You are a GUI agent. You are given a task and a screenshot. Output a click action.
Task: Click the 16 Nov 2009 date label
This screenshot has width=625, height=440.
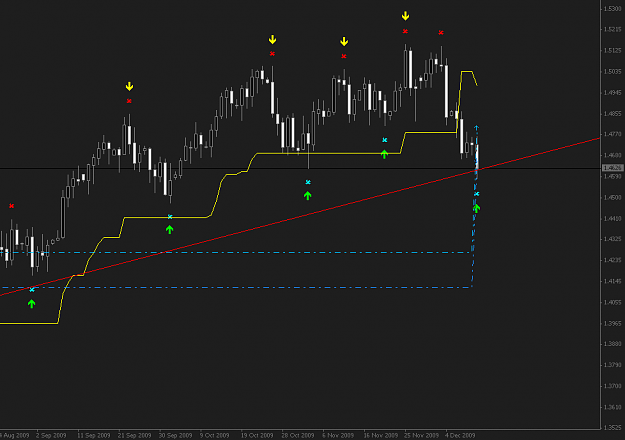coord(381,435)
